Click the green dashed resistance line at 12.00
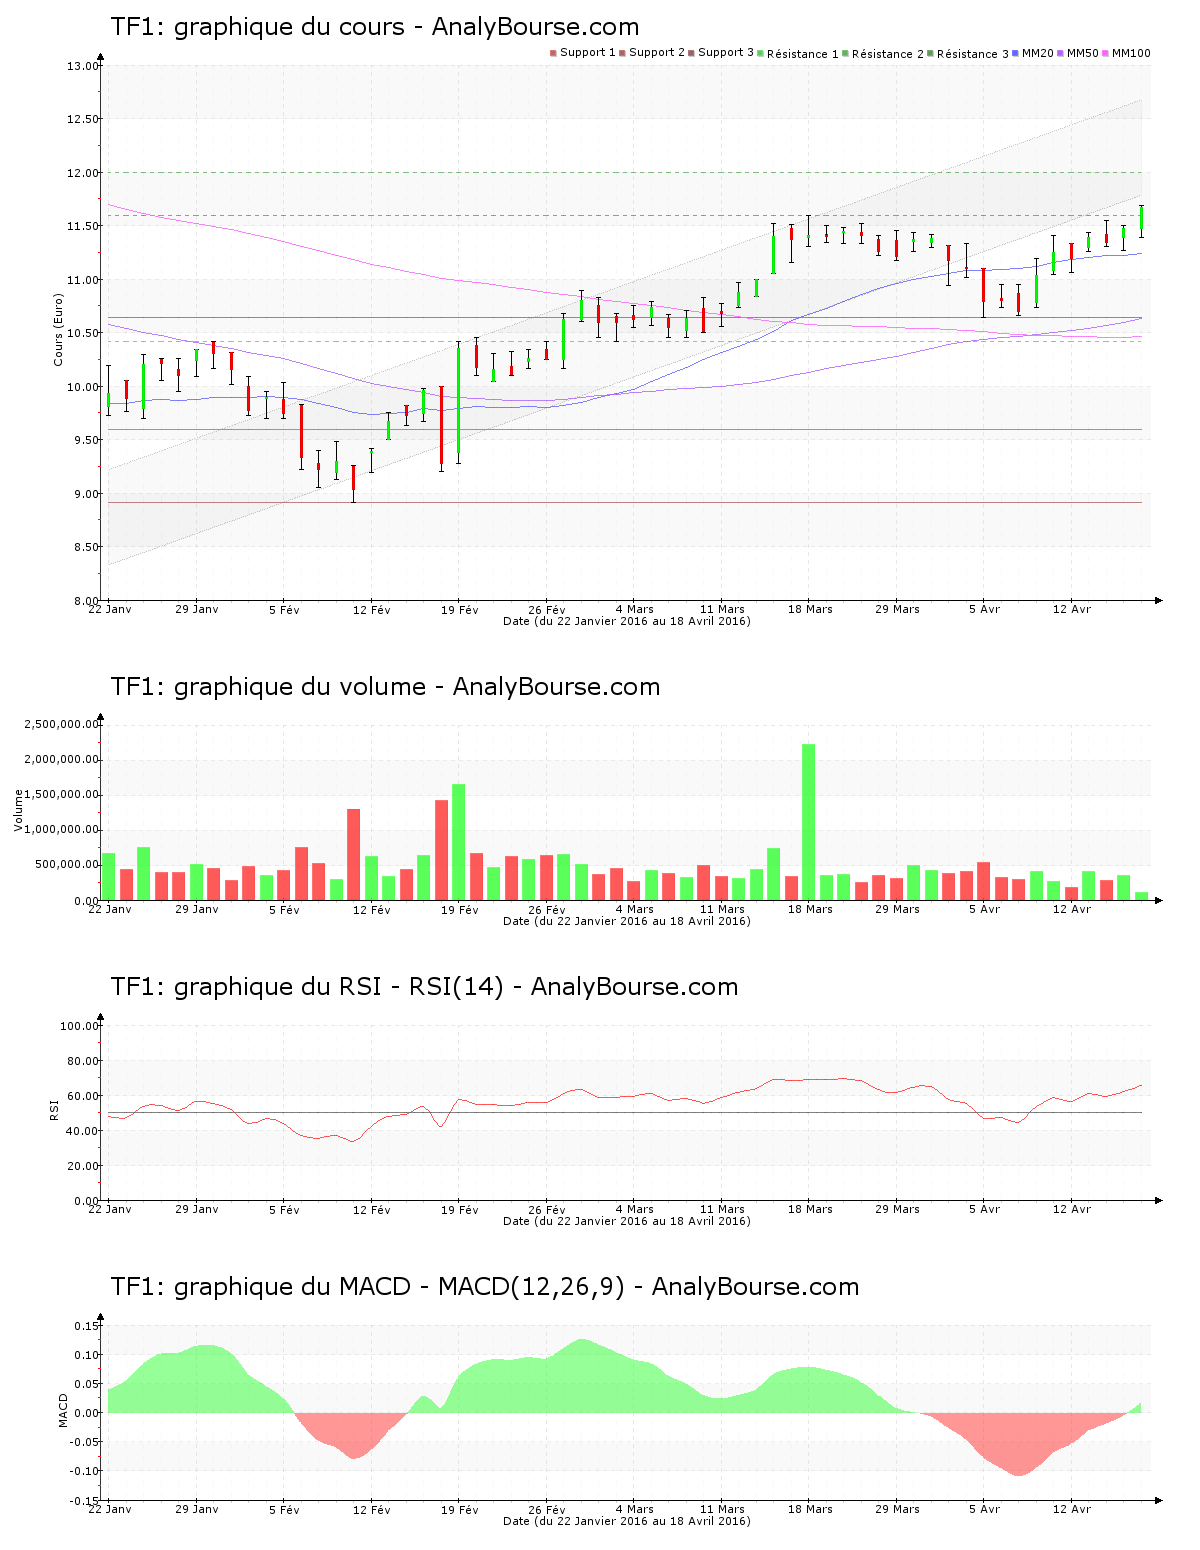The height and width of the screenshot is (1550, 1200). click(x=625, y=172)
